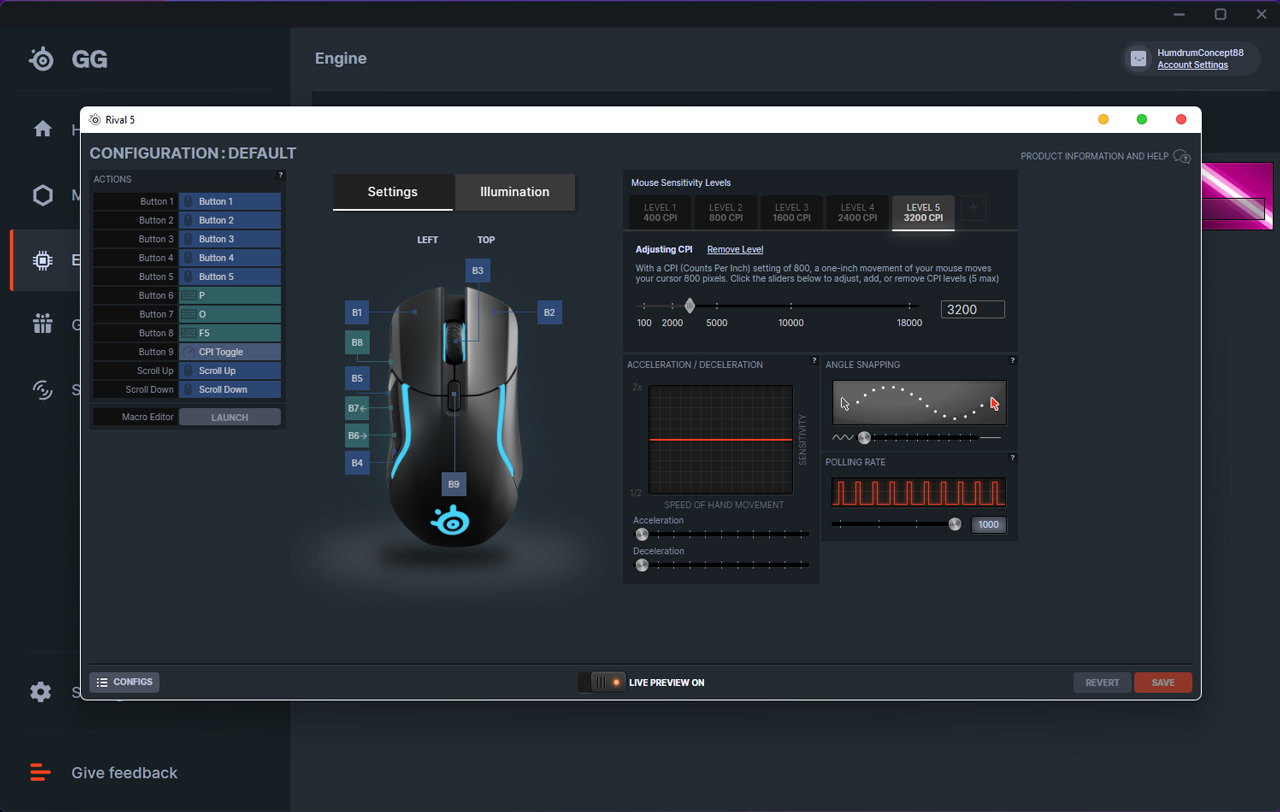Click the Deceleration slider handle
Screen dimensions: 1280x812
(642, 565)
